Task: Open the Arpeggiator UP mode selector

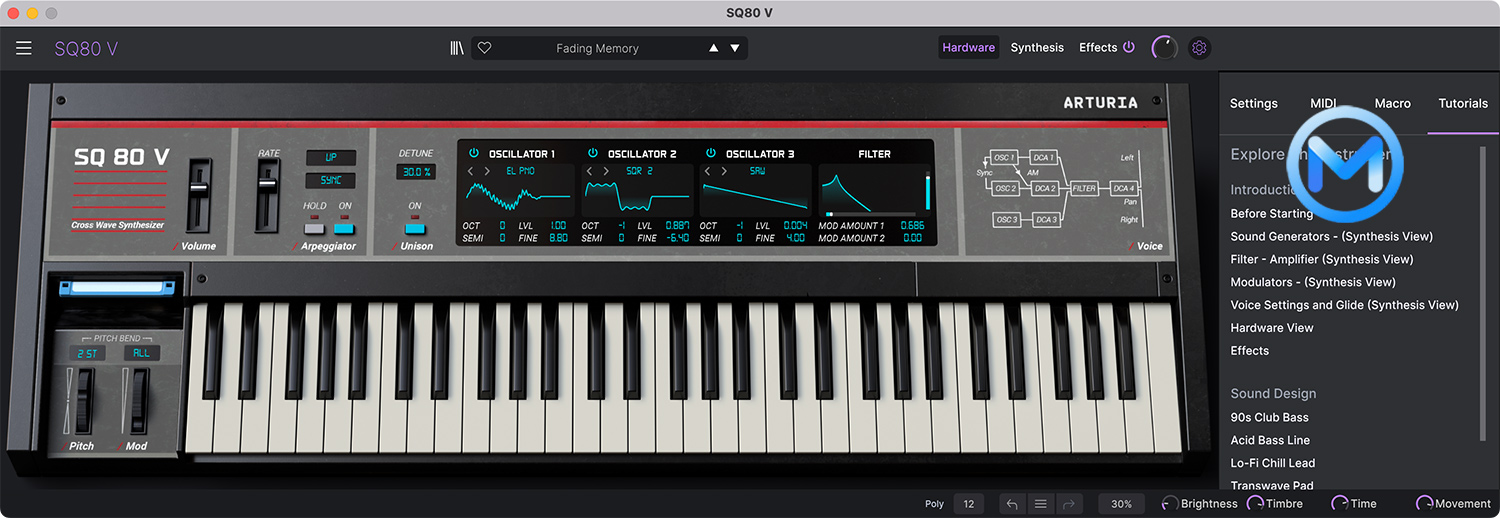Action: [331, 158]
